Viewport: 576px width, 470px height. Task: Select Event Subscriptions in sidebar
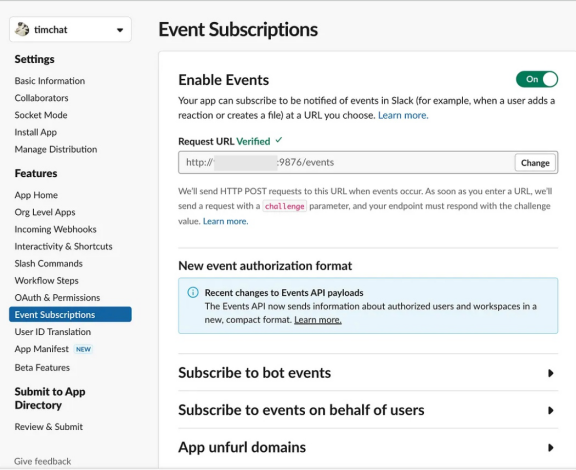click(x=70, y=315)
